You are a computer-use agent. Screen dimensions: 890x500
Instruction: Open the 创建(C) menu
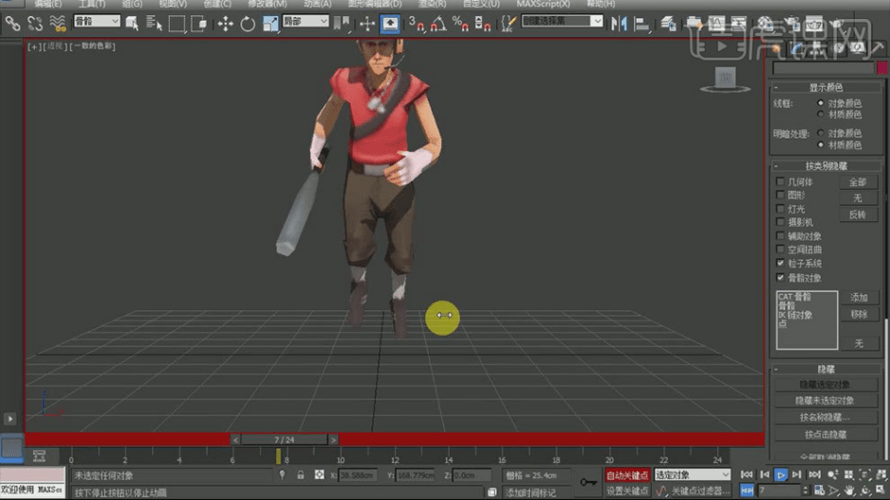pos(217,4)
